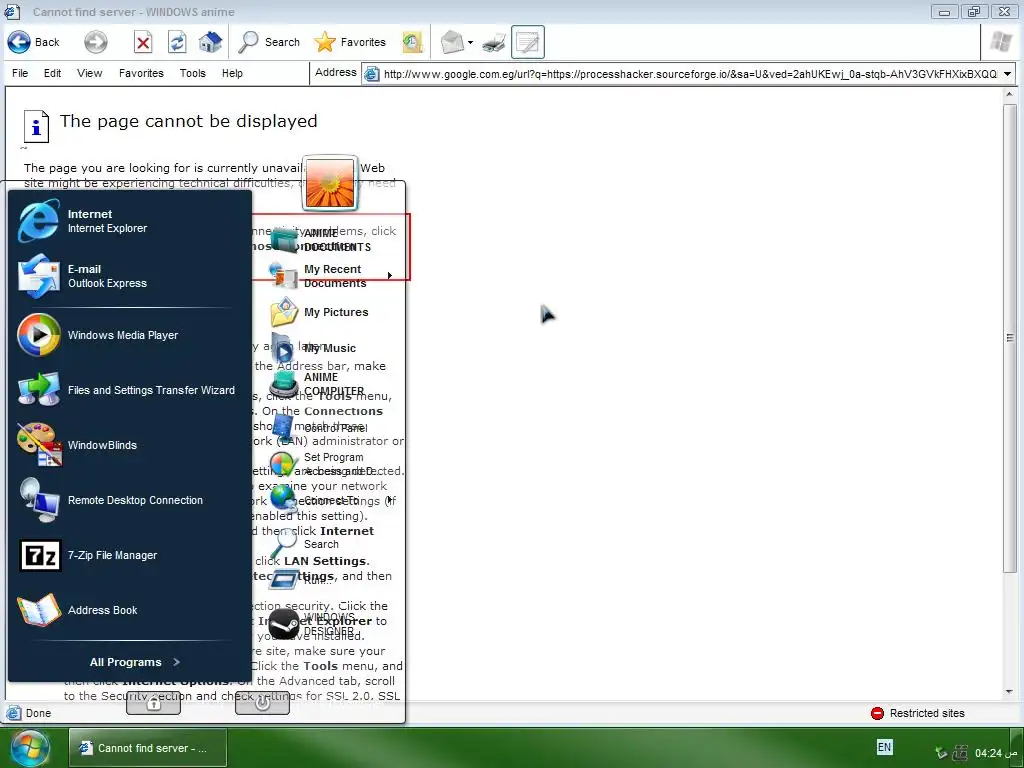Viewport: 1024px width, 768px height.
Task: Open Remote Desktop Connection
Action: 129,500
